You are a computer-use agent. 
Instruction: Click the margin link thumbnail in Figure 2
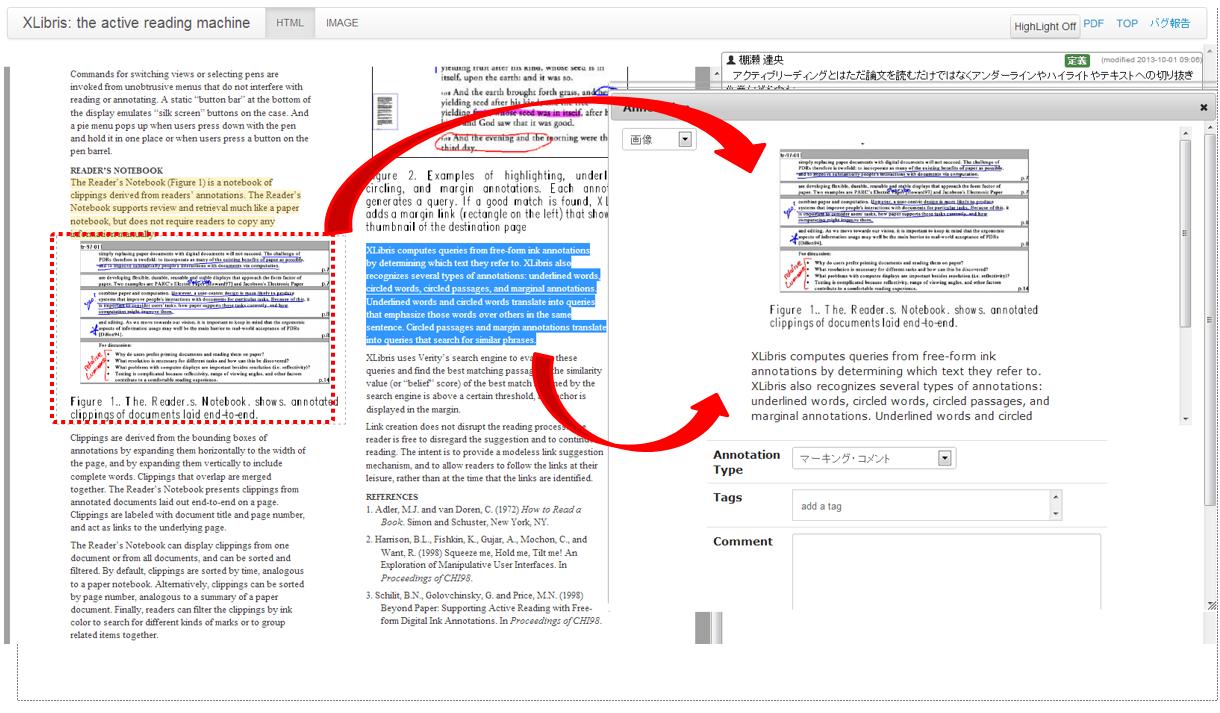click(386, 111)
